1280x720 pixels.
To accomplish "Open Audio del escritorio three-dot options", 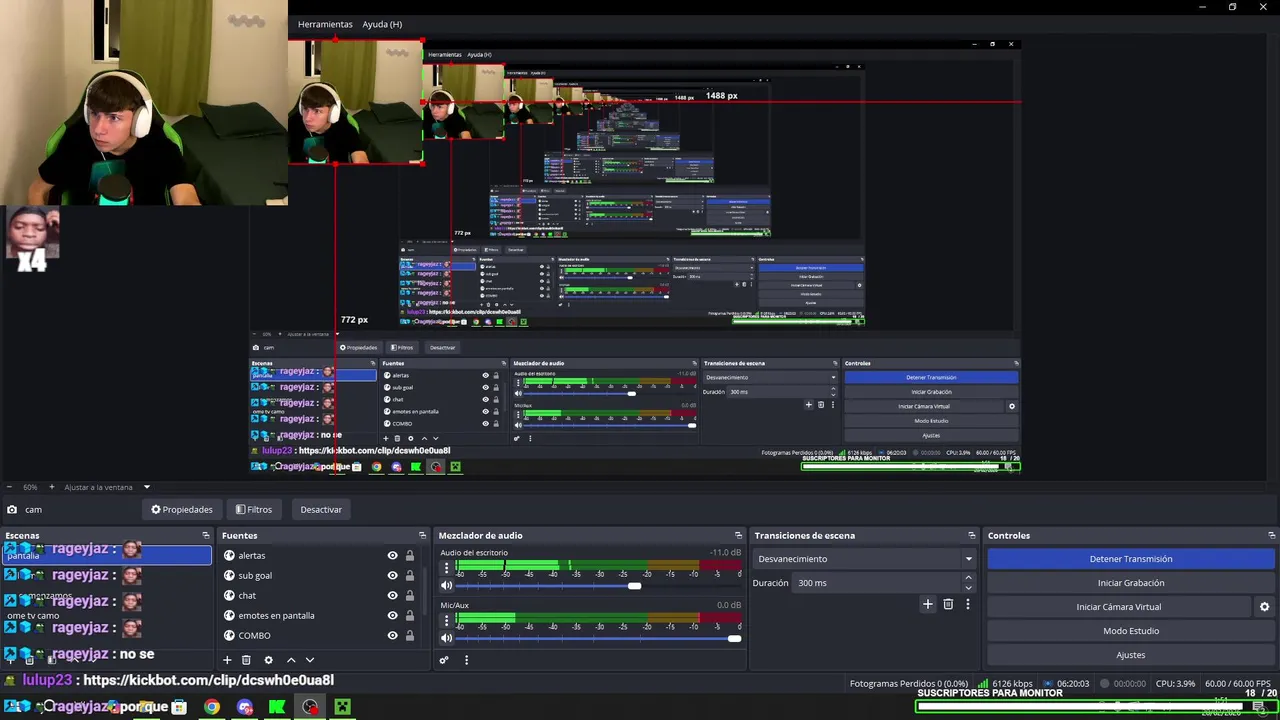I will (447, 568).
